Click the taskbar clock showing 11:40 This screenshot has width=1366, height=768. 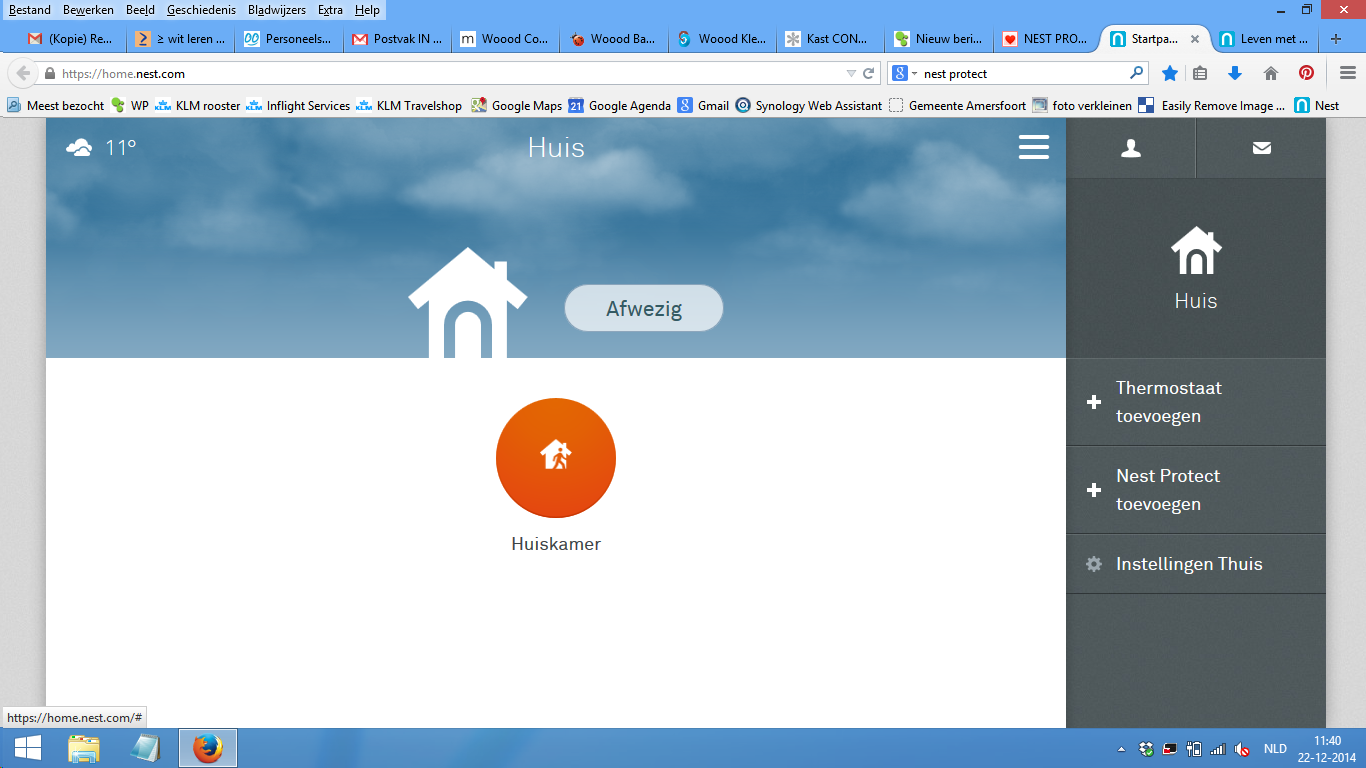pos(1327,748)
